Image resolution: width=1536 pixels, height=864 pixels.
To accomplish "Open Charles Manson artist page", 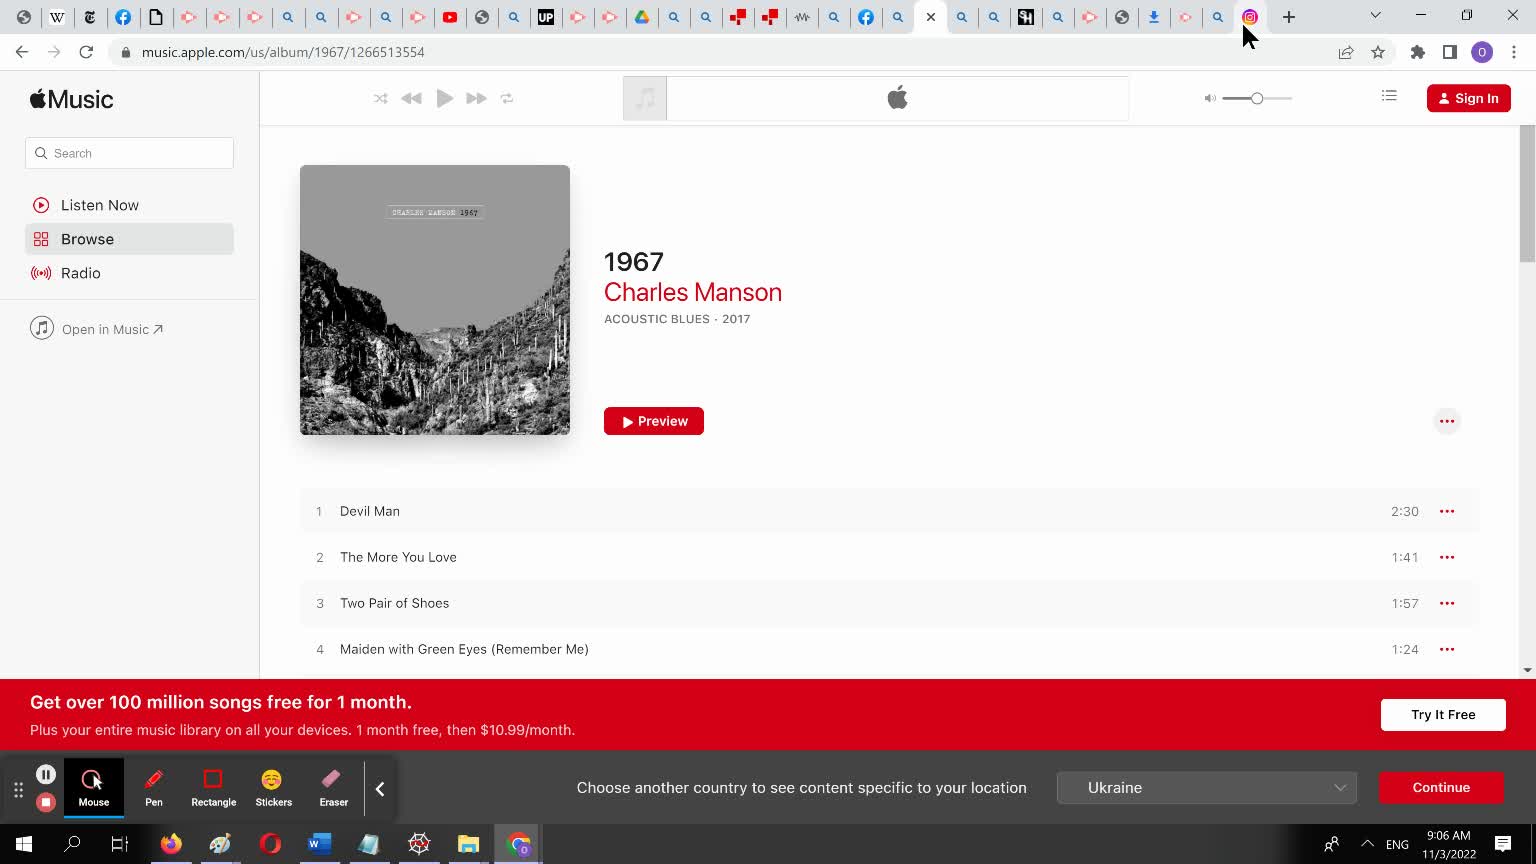I will (693, 292).
